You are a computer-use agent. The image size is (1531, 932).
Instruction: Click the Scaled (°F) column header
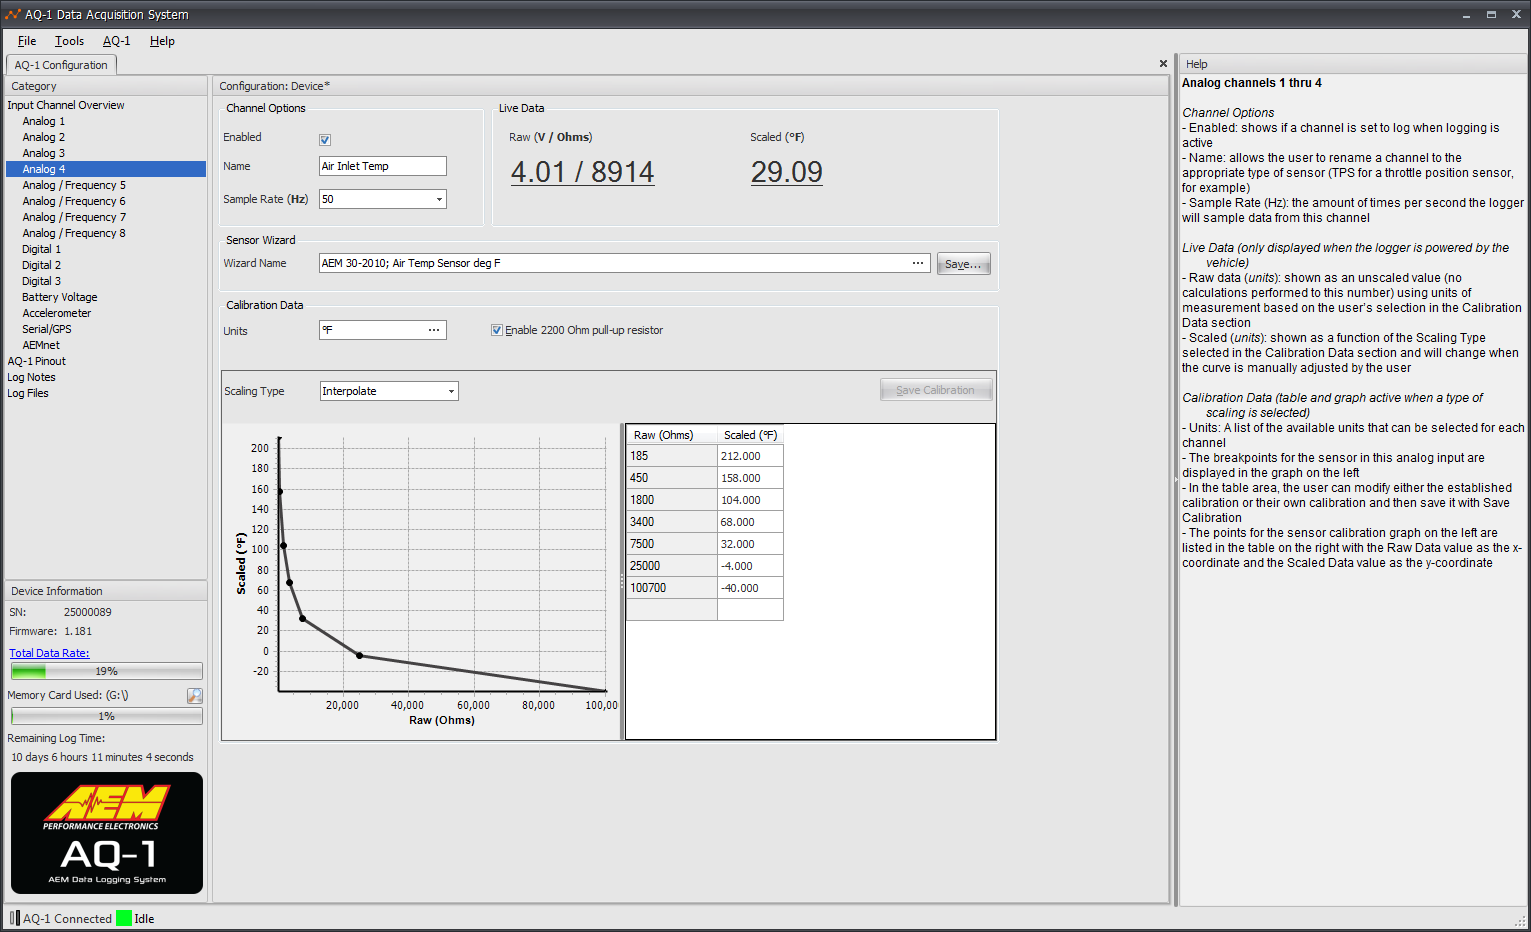[x=750, y=435]
